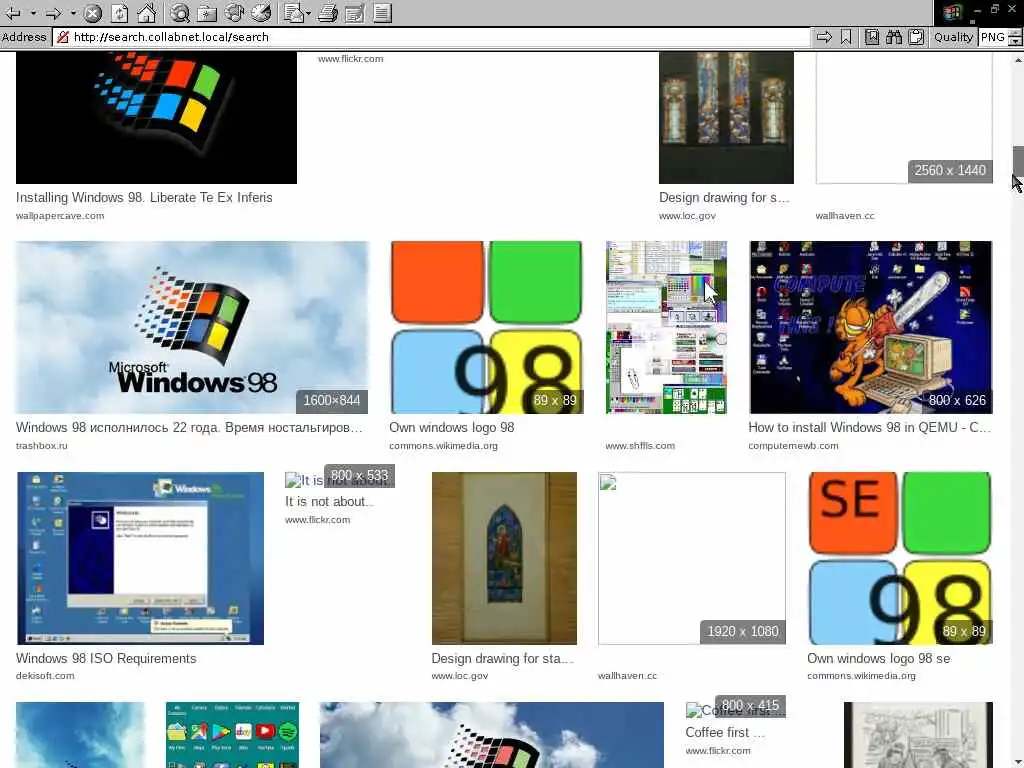The image size is (1024, 768).
Task: Open the Favorites folder toolbar icon
Action: 206,12
